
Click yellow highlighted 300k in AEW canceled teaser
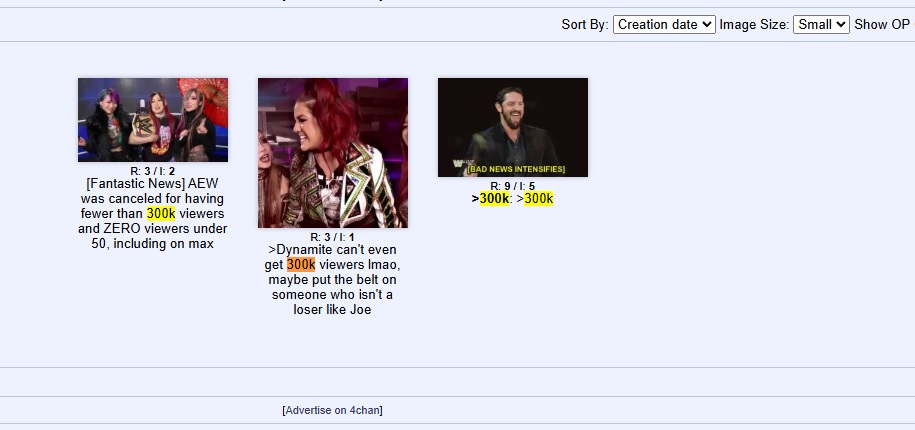pos(161,214)
